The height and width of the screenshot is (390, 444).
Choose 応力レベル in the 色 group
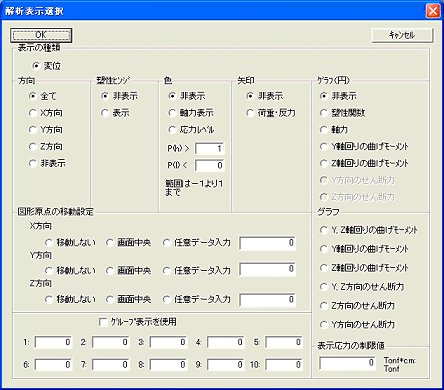click(x=191, y=130)
